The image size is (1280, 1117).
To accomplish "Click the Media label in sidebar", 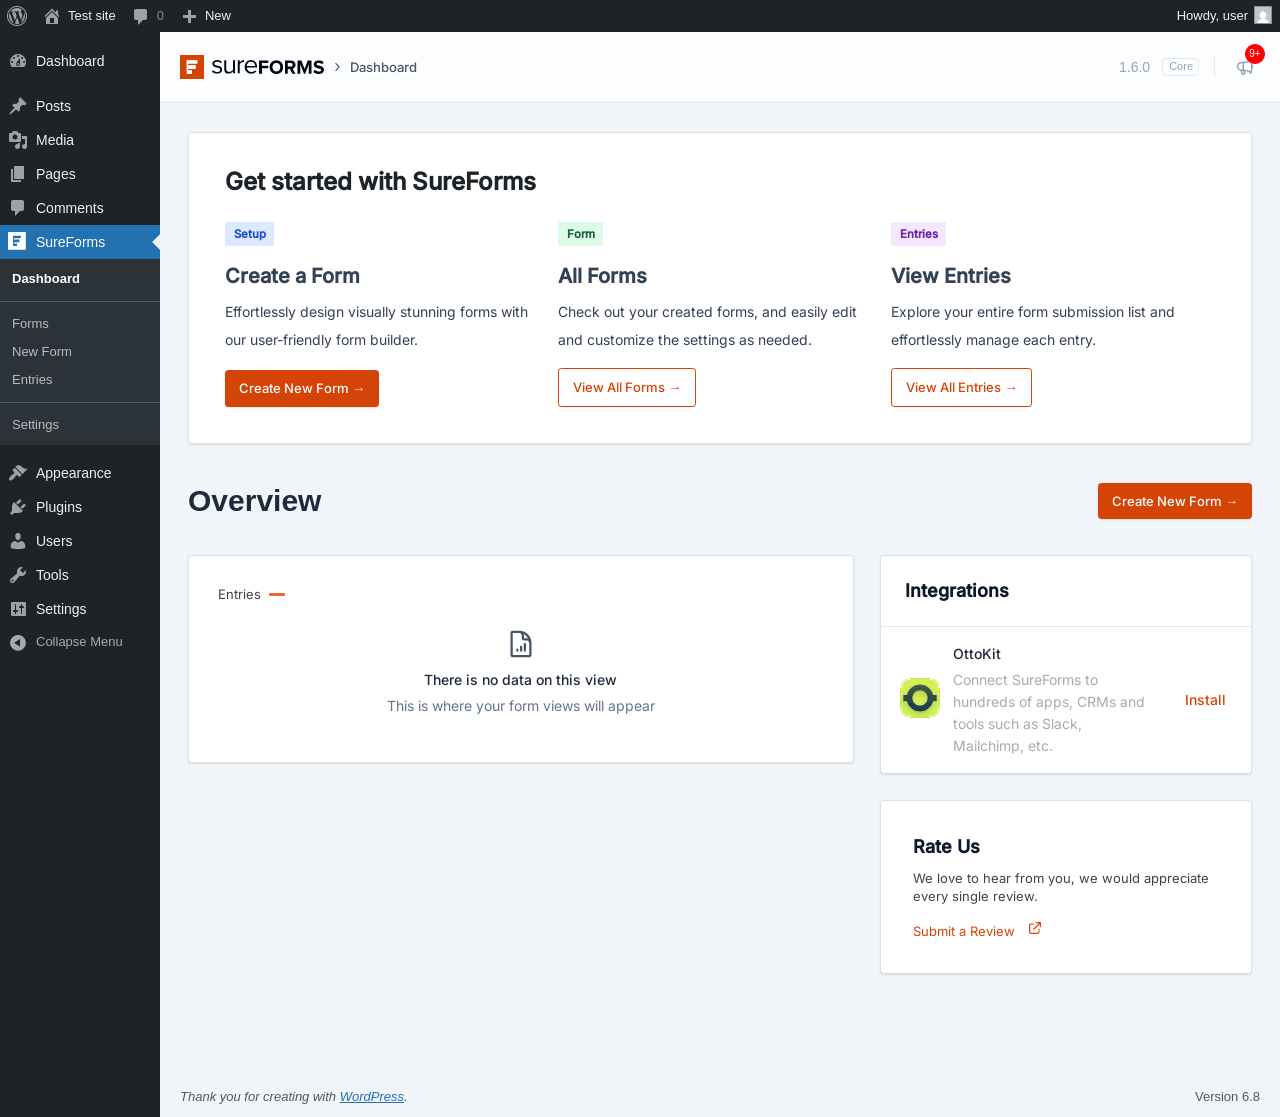I will click(x=55, y=140).
